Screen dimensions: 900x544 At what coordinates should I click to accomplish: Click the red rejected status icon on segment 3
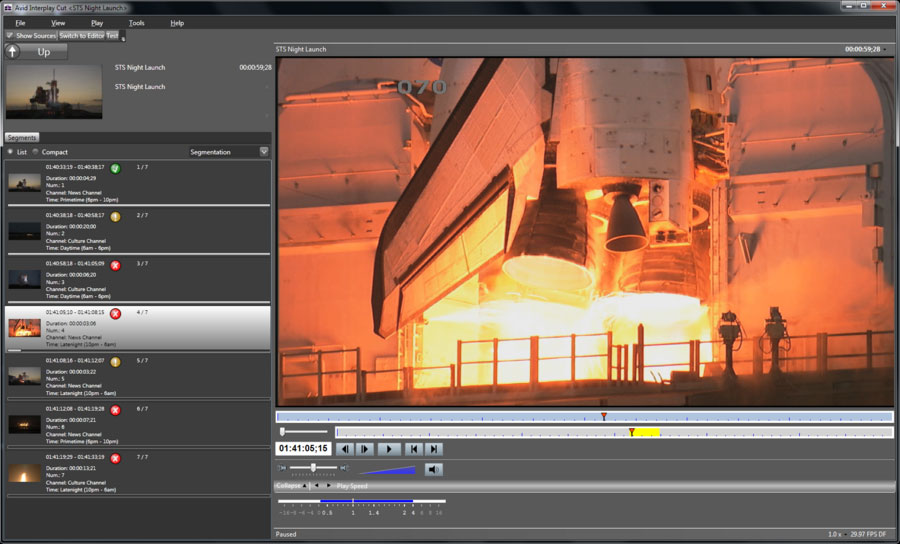115,265
